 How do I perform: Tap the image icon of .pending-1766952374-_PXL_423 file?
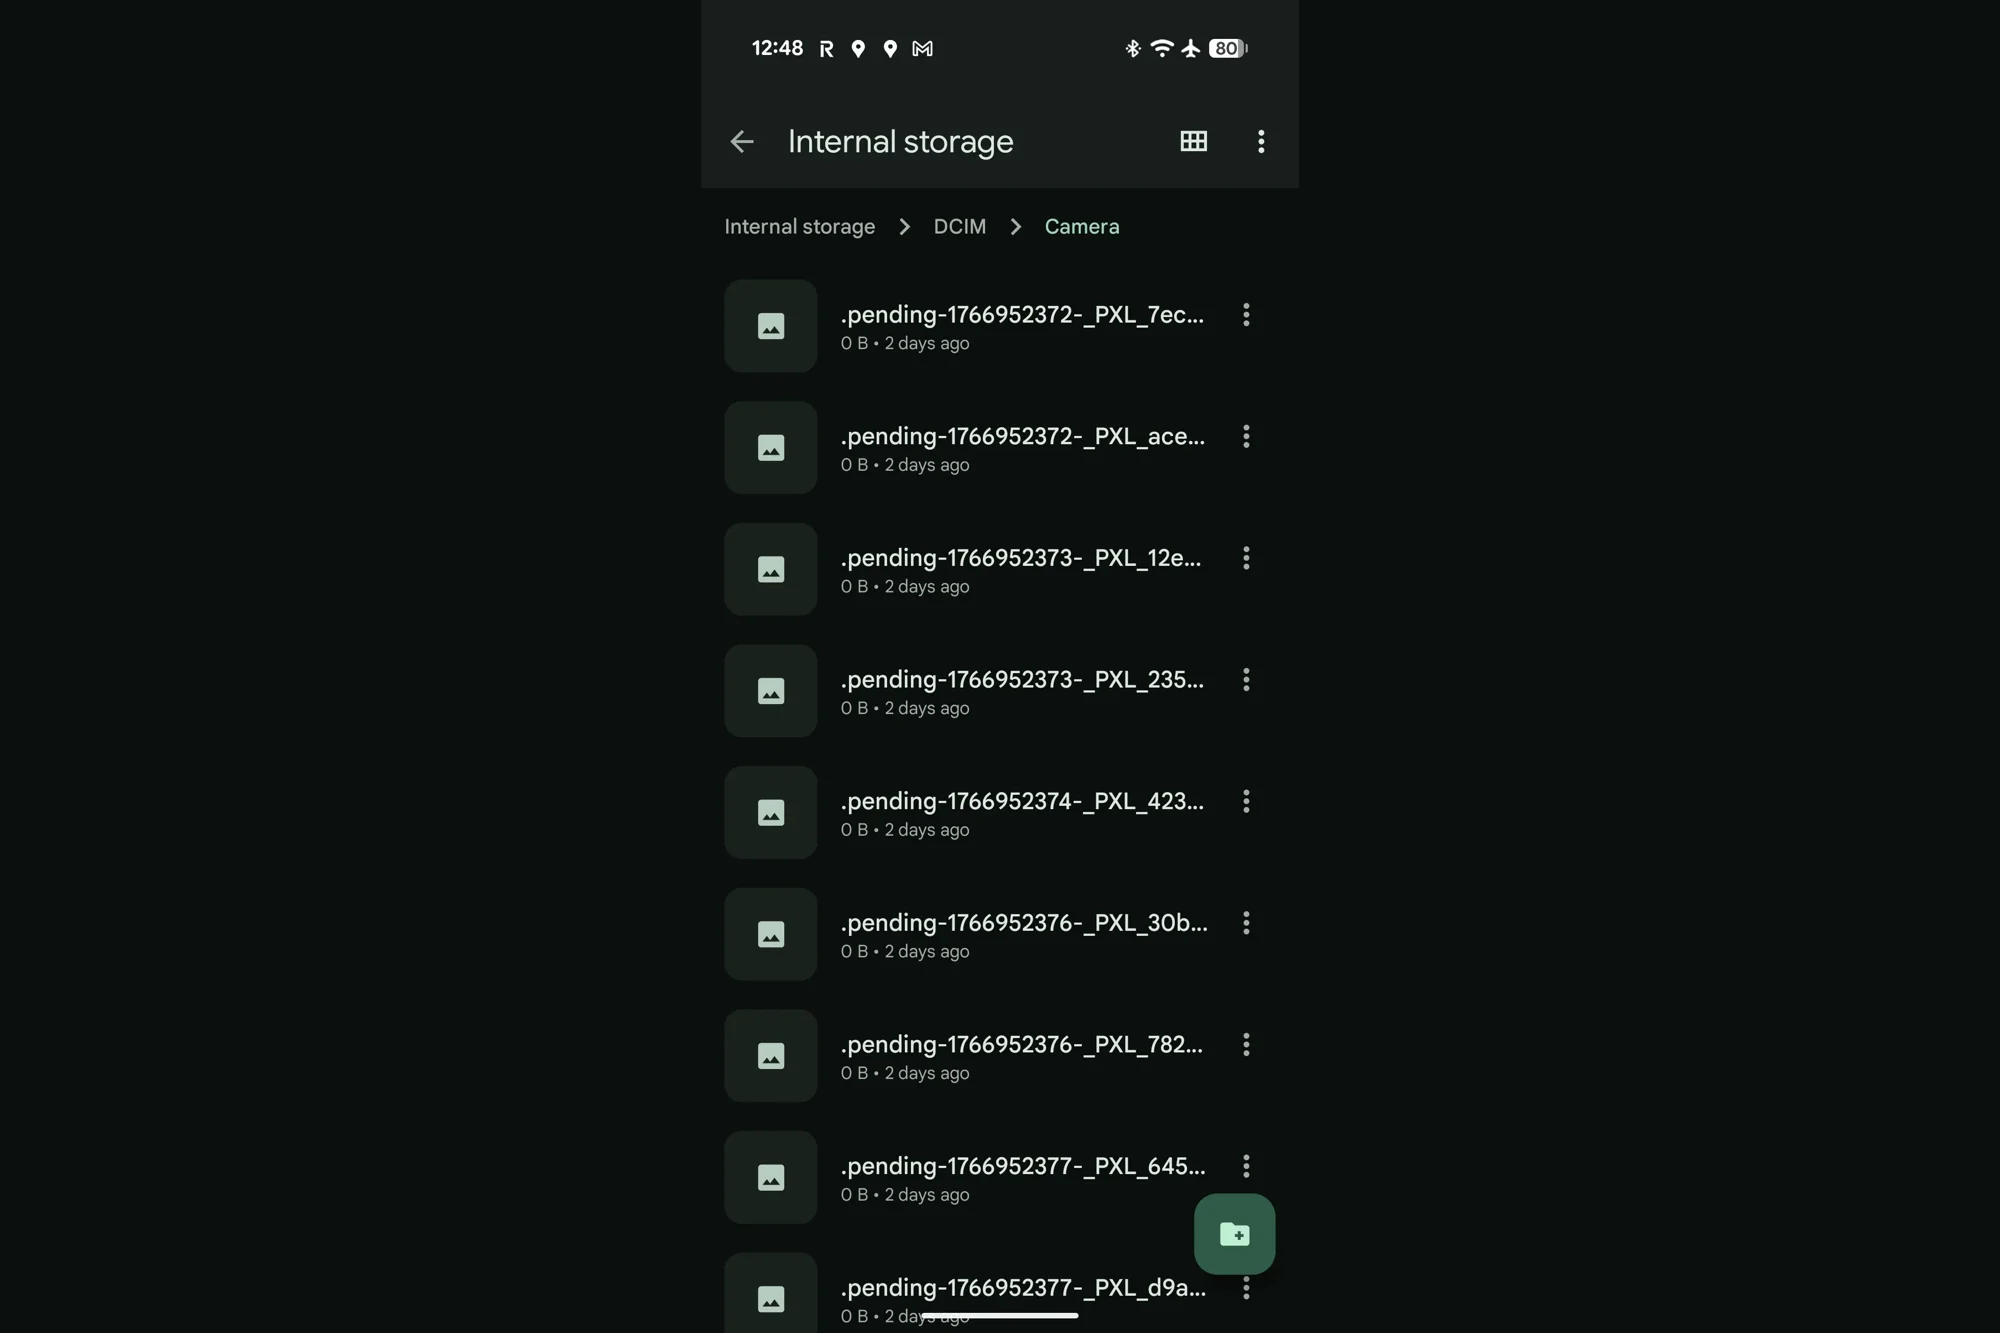[x=769, y=813]
